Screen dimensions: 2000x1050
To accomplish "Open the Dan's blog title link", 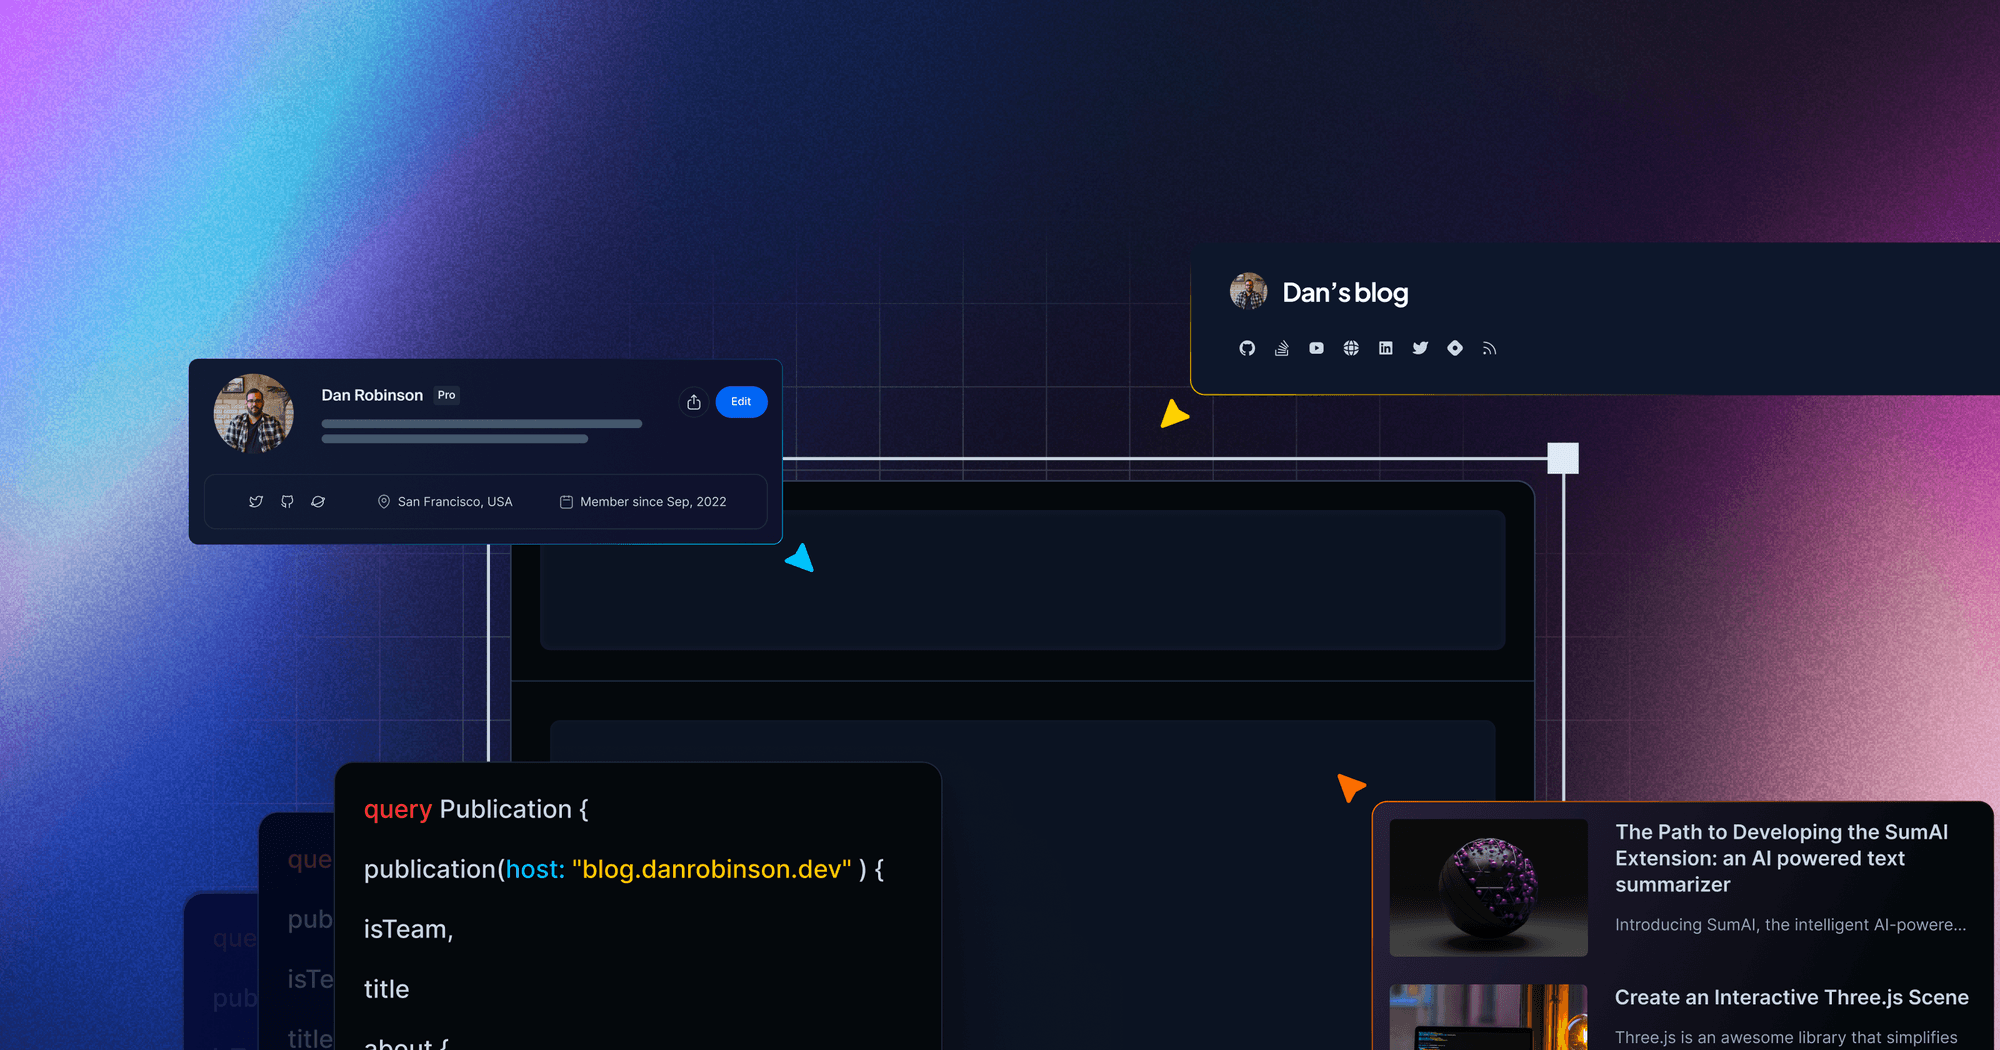I will [1345, 293].
